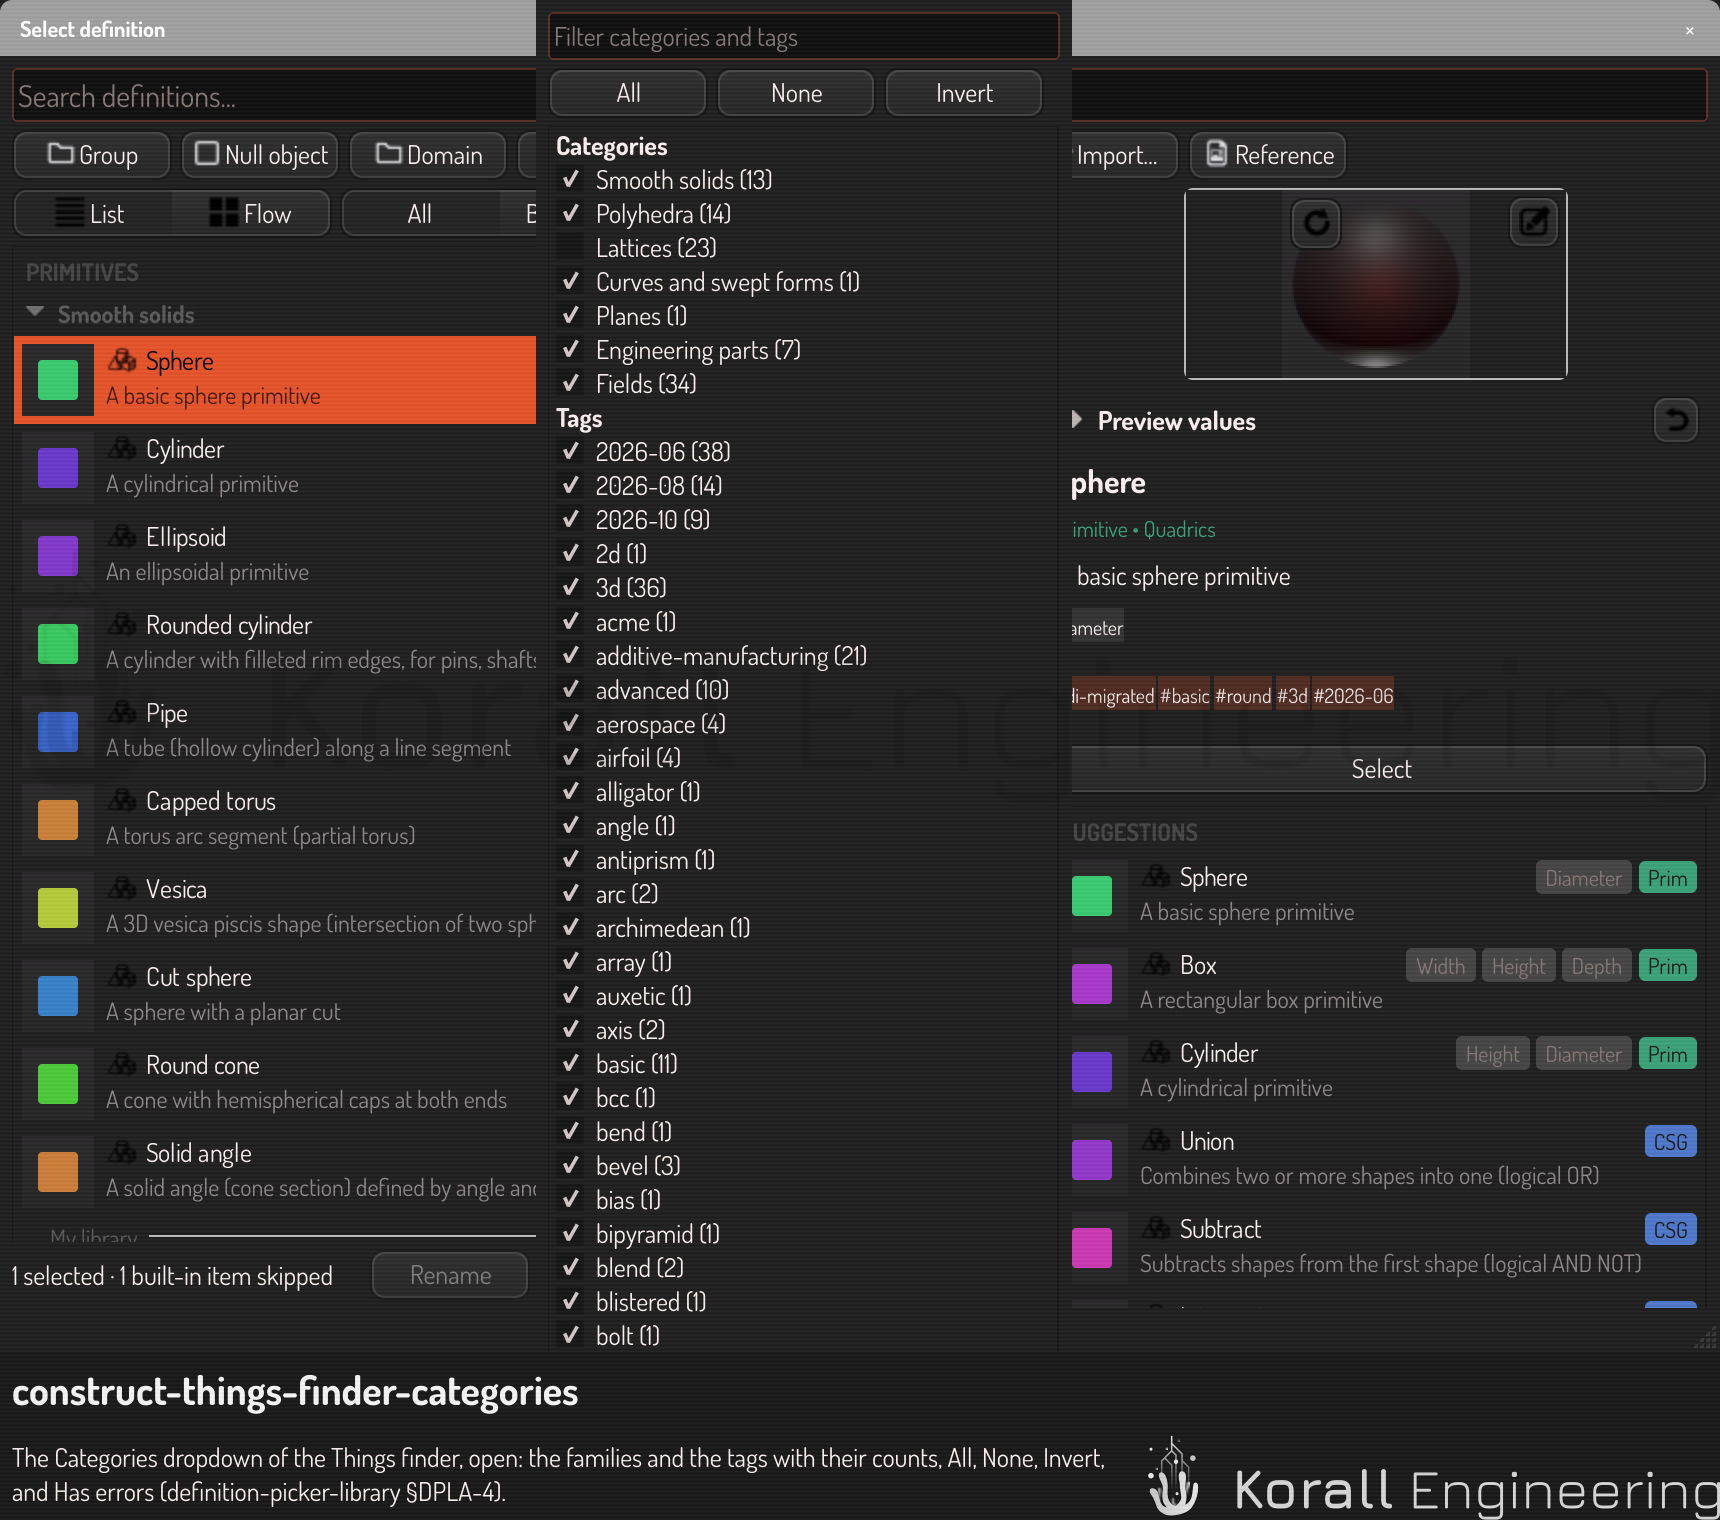Switch to List view tab
This screenshot has width=1720, height=1520.
(x=93, y=213)
